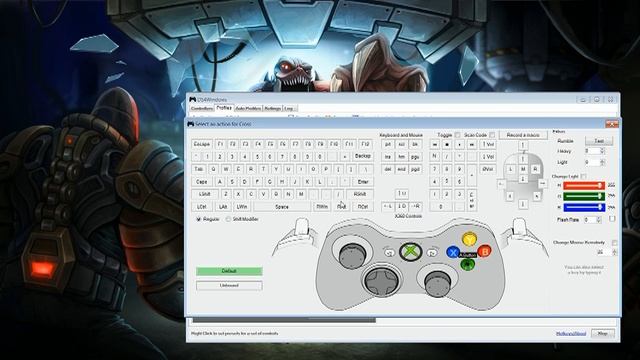This screenshot has width=640, height=360.
Task: Tick the checkbox next to Flash Rate
Action: pyautogui.click(x=612, y=219)
